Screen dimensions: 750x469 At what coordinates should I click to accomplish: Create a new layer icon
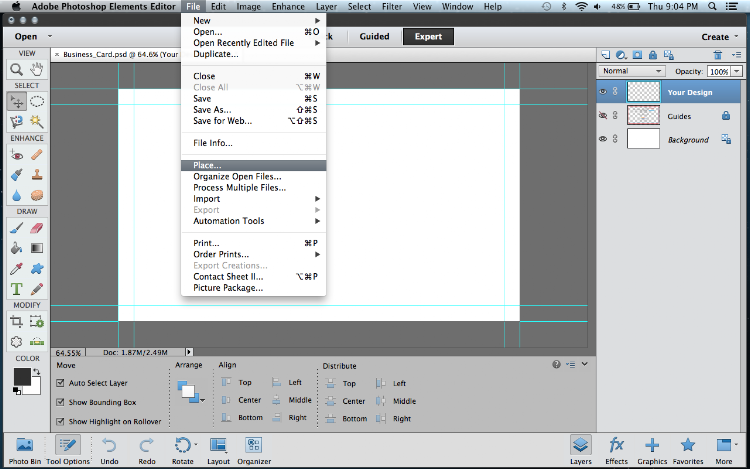click(606, 55)
